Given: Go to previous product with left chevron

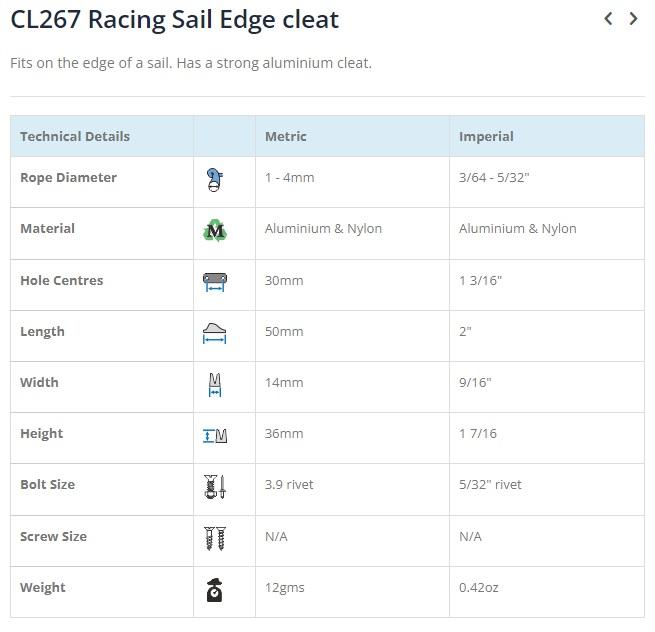Looking at the screenshot, I should tap(608, 18).
